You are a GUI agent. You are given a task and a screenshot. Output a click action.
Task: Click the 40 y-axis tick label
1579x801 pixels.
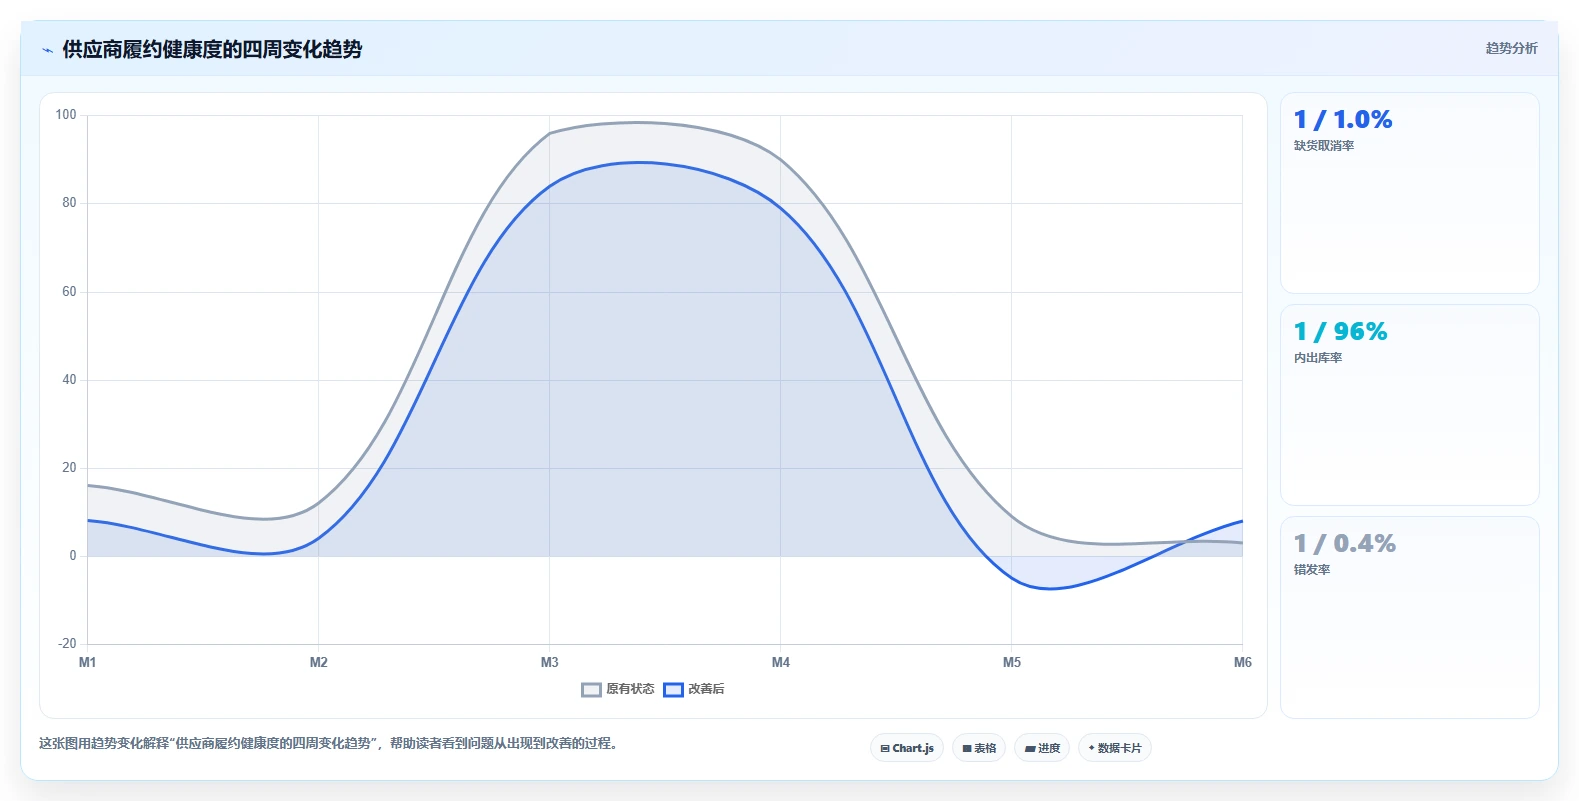coord(69,380)
